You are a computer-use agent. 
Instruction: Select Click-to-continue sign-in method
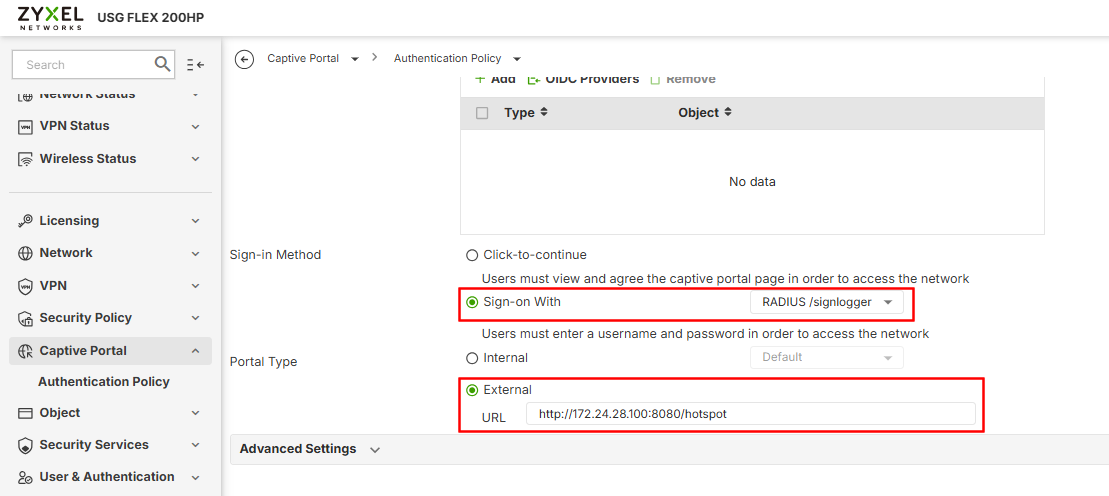[472, 255]
